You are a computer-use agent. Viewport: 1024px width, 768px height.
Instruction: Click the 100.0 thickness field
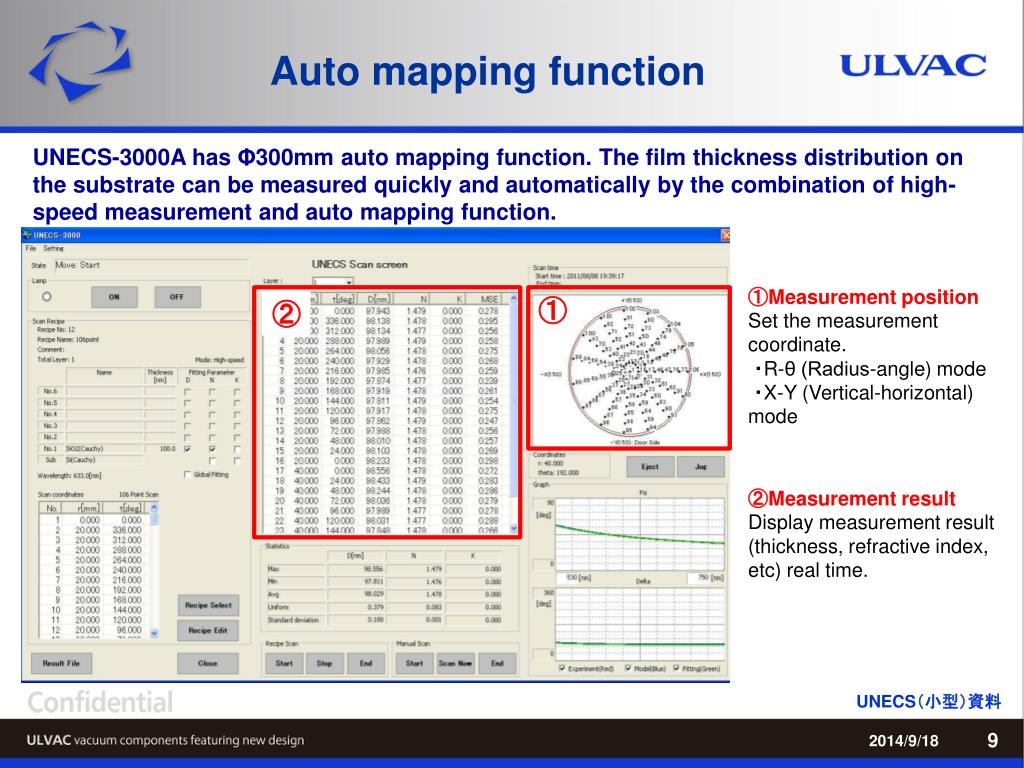[161, 449]
